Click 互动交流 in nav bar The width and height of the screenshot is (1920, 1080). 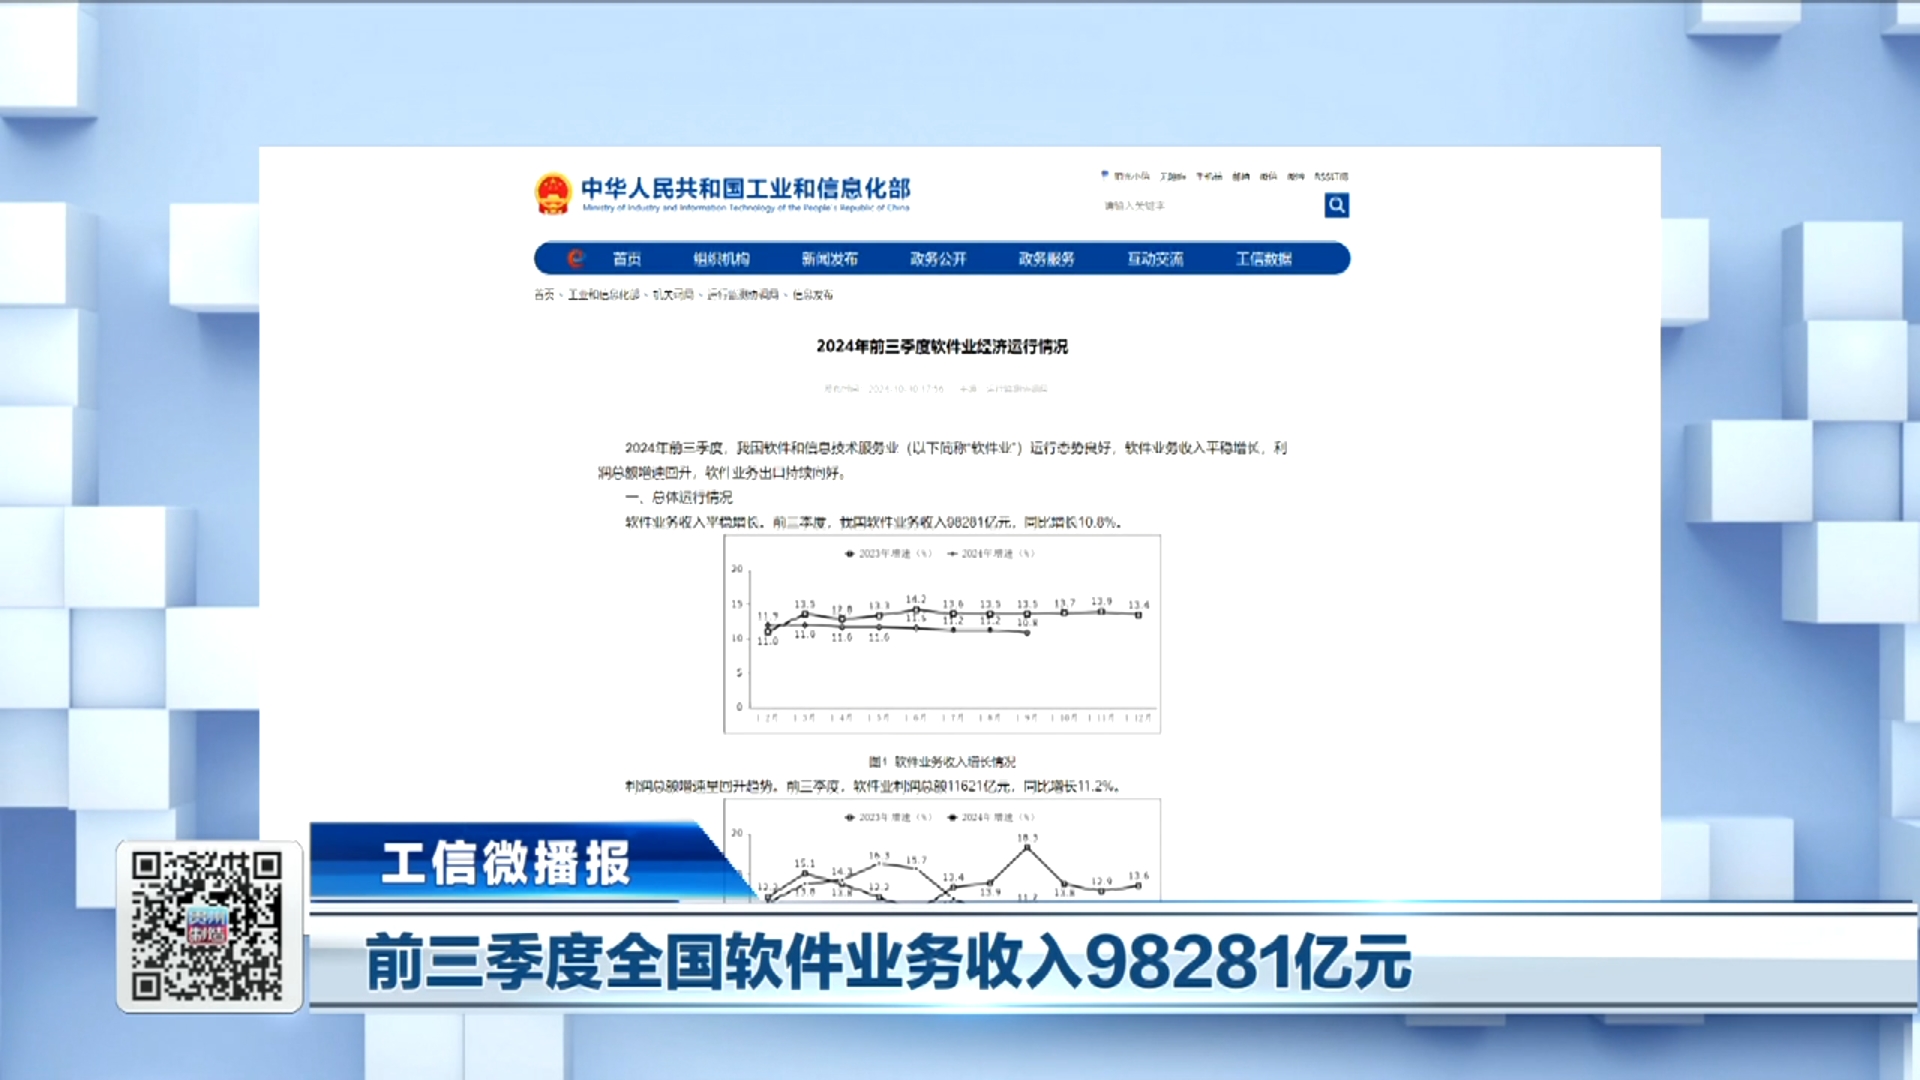point(1155,259)
